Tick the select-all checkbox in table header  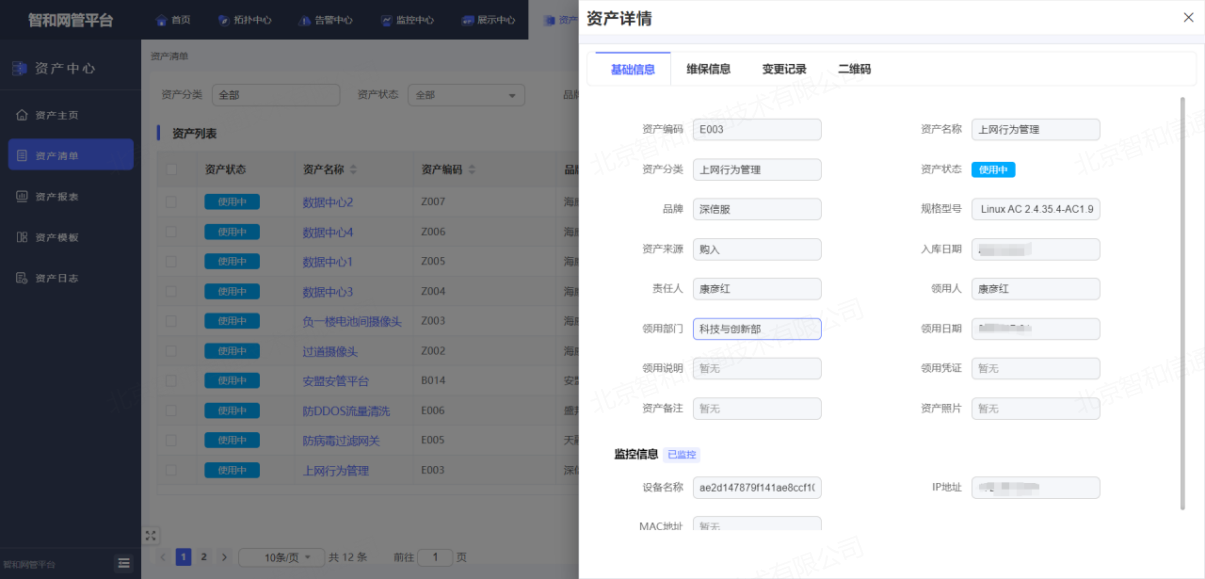172,169
